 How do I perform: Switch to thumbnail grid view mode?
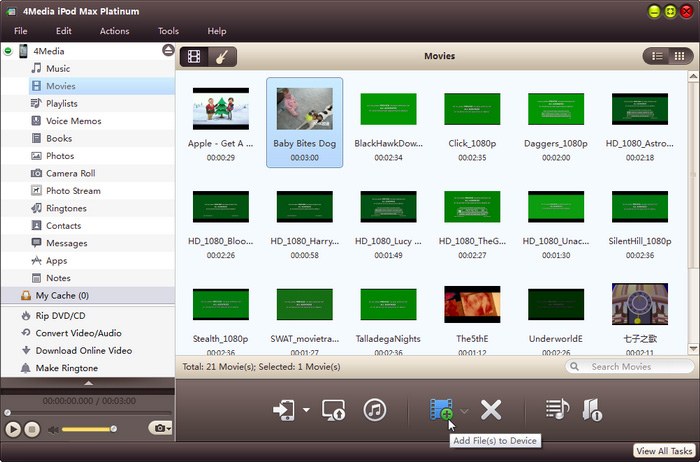[x=680, y=56]
